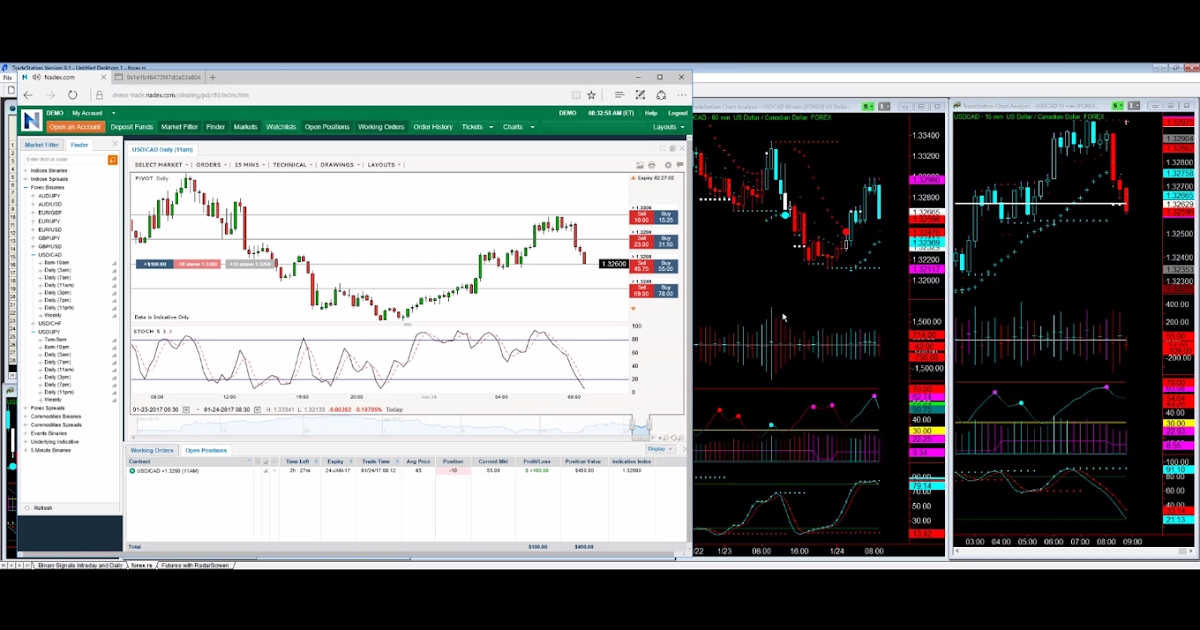1200x630 pixels.
Task: Click the browser refresh icon
Action: click(73, 95)
